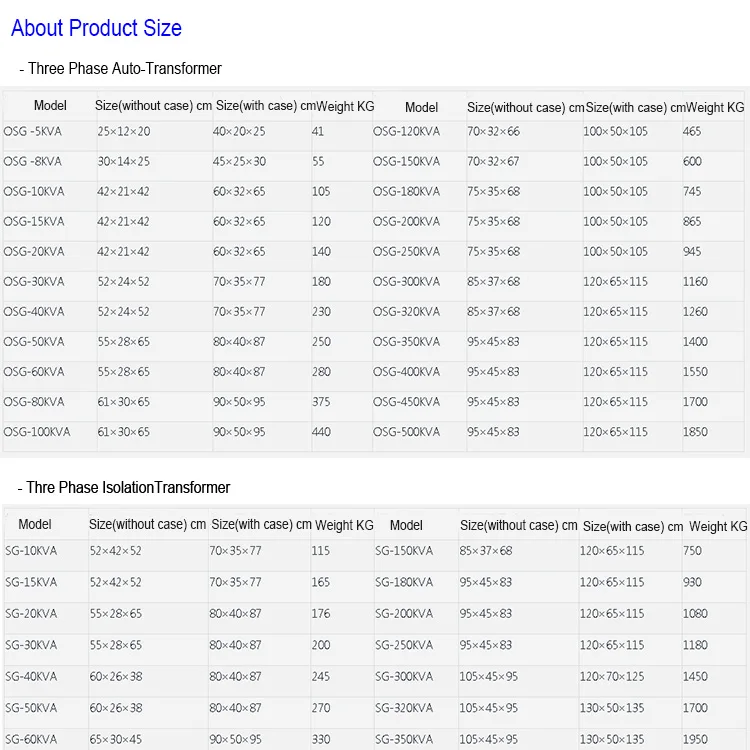The image size is (750, 750).
Task: Click the About Product Size heading
Action: [96, 28]
